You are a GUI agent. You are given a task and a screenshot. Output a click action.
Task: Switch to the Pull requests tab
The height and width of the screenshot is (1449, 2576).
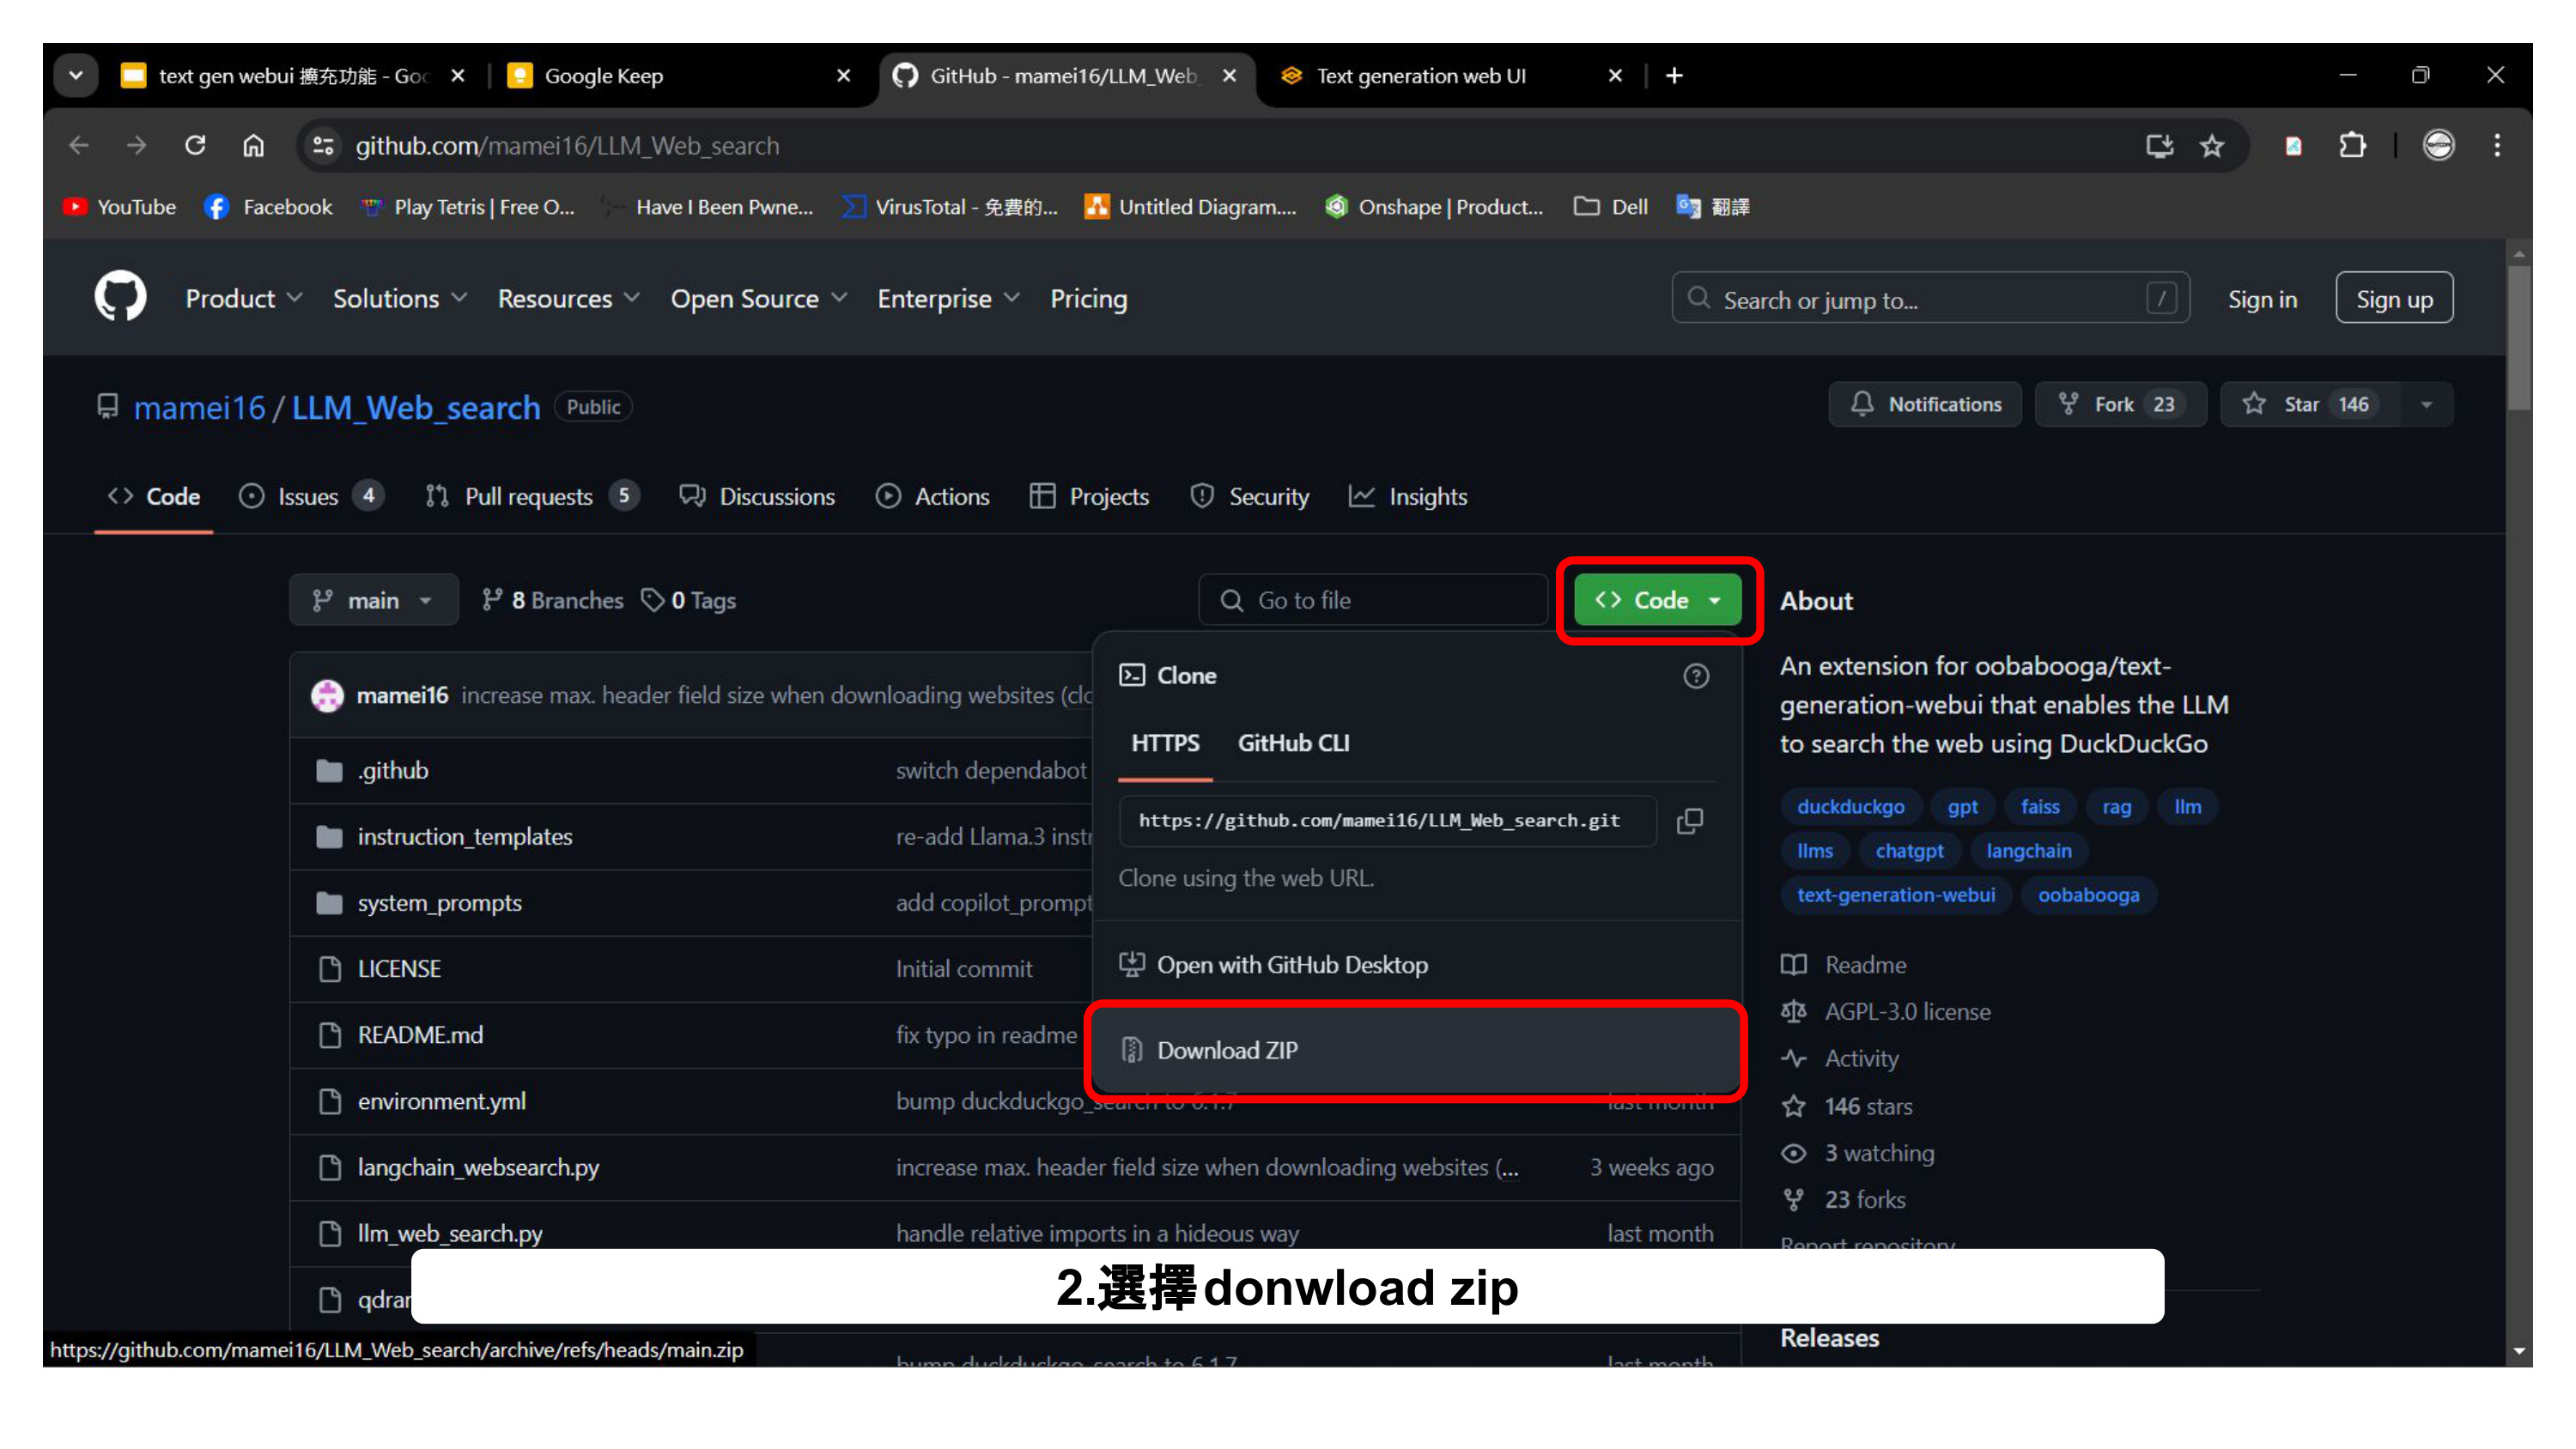pyautogui.click(x=532, y=497)
